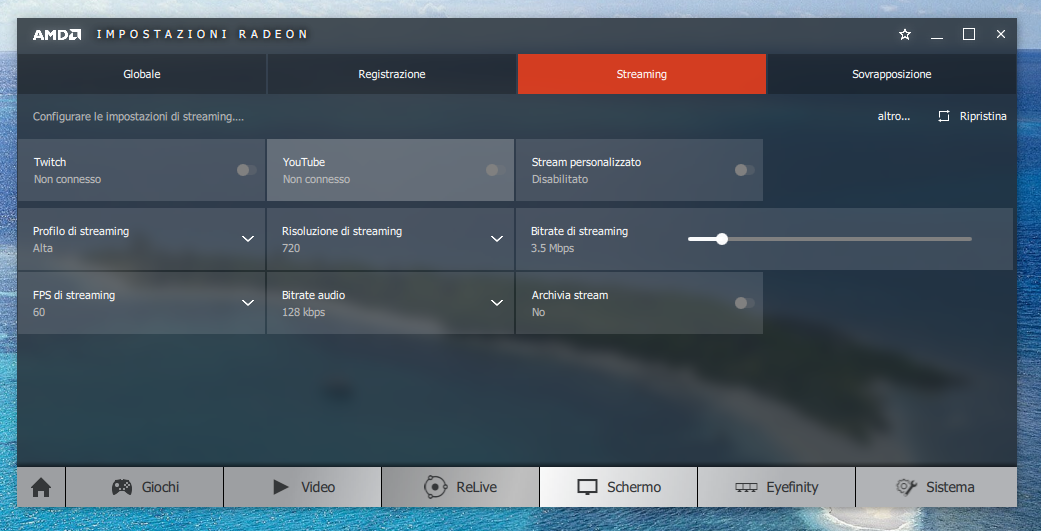Open the Schermo section

pyautogui.click(x=619, y=487)
